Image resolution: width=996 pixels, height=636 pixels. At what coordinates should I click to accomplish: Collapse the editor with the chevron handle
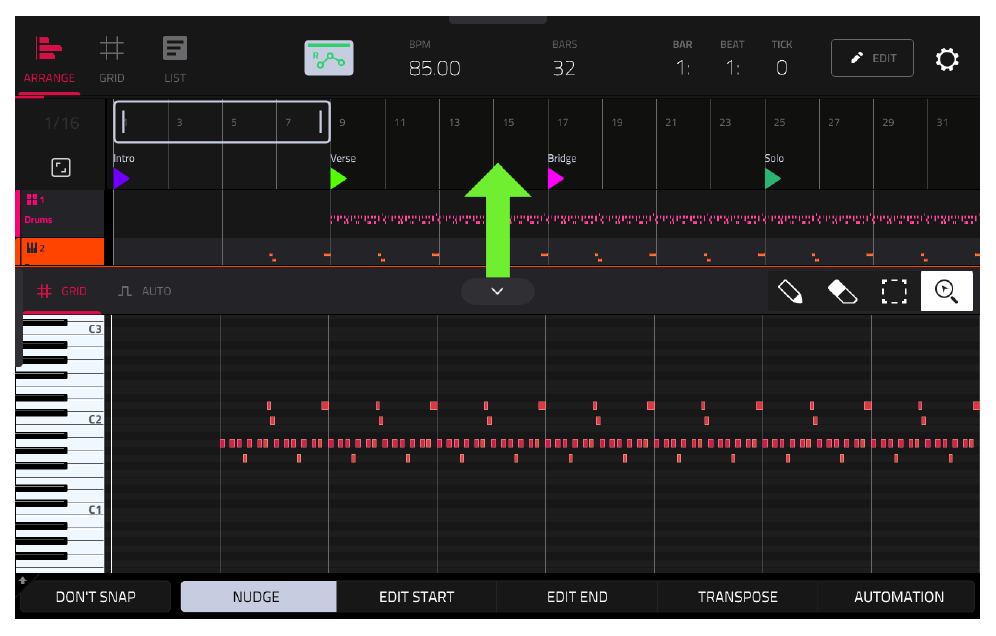(497, 291)
